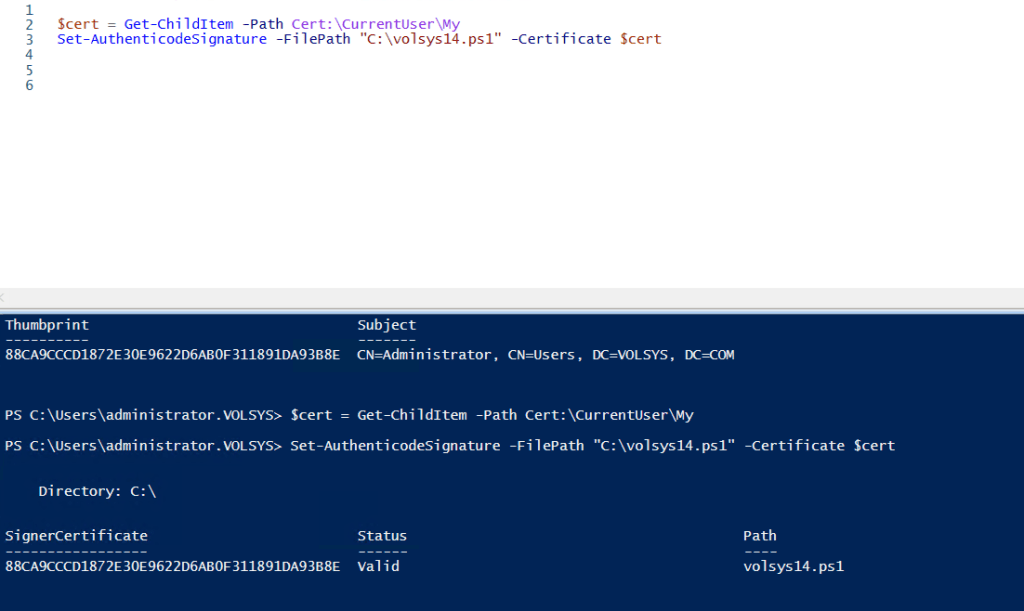Click the SignerCertificate column header in the console

tap(76, 536)
